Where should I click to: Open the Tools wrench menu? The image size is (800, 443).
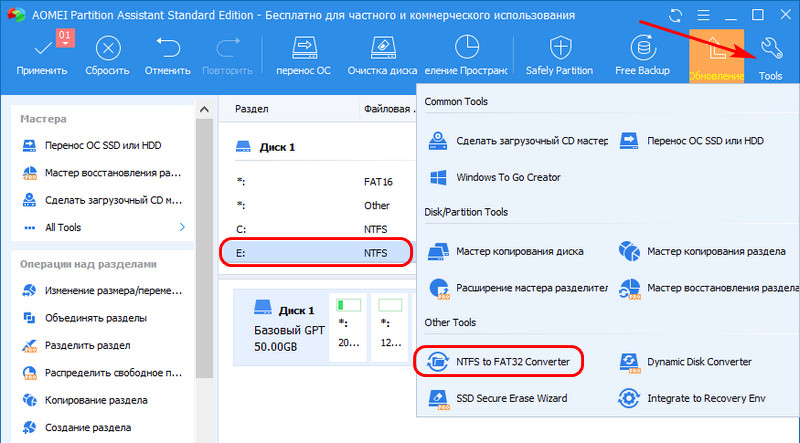770,56
